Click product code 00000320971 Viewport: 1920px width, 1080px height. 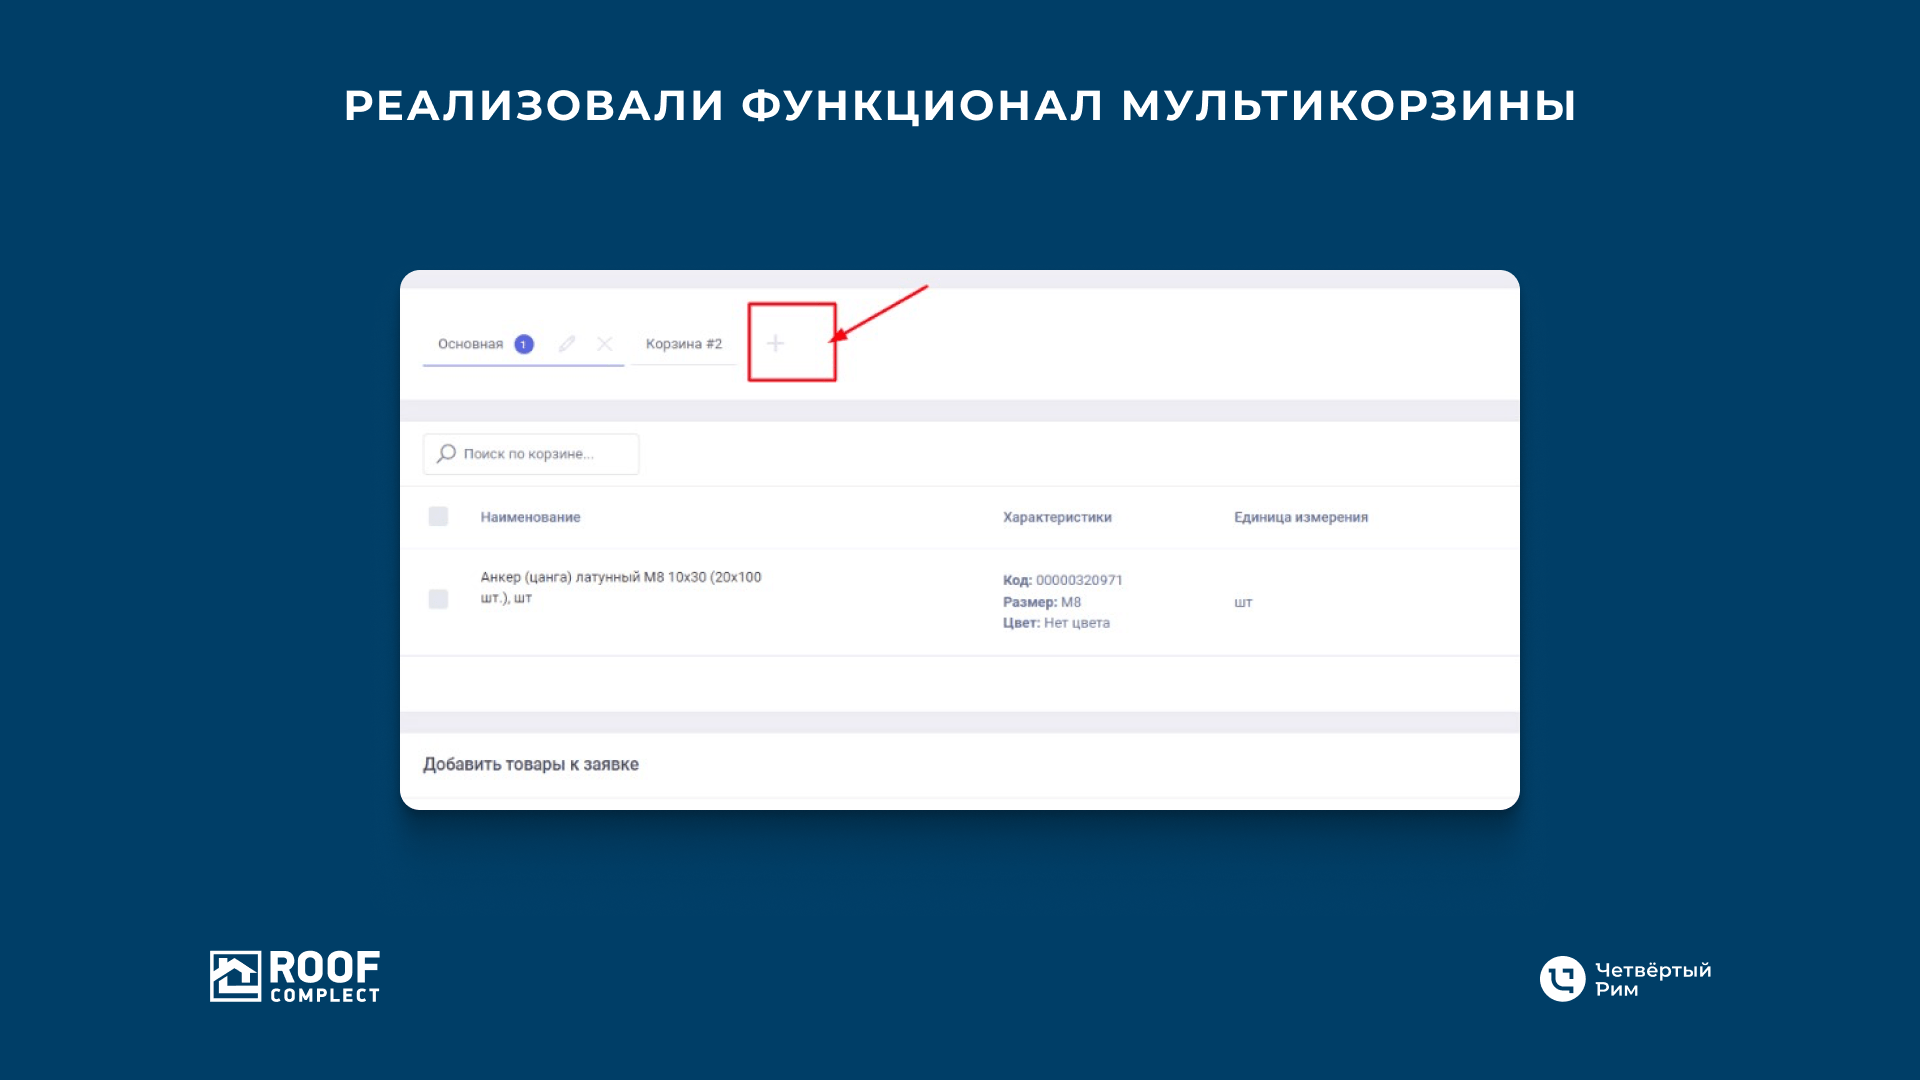pos(1078,580)
